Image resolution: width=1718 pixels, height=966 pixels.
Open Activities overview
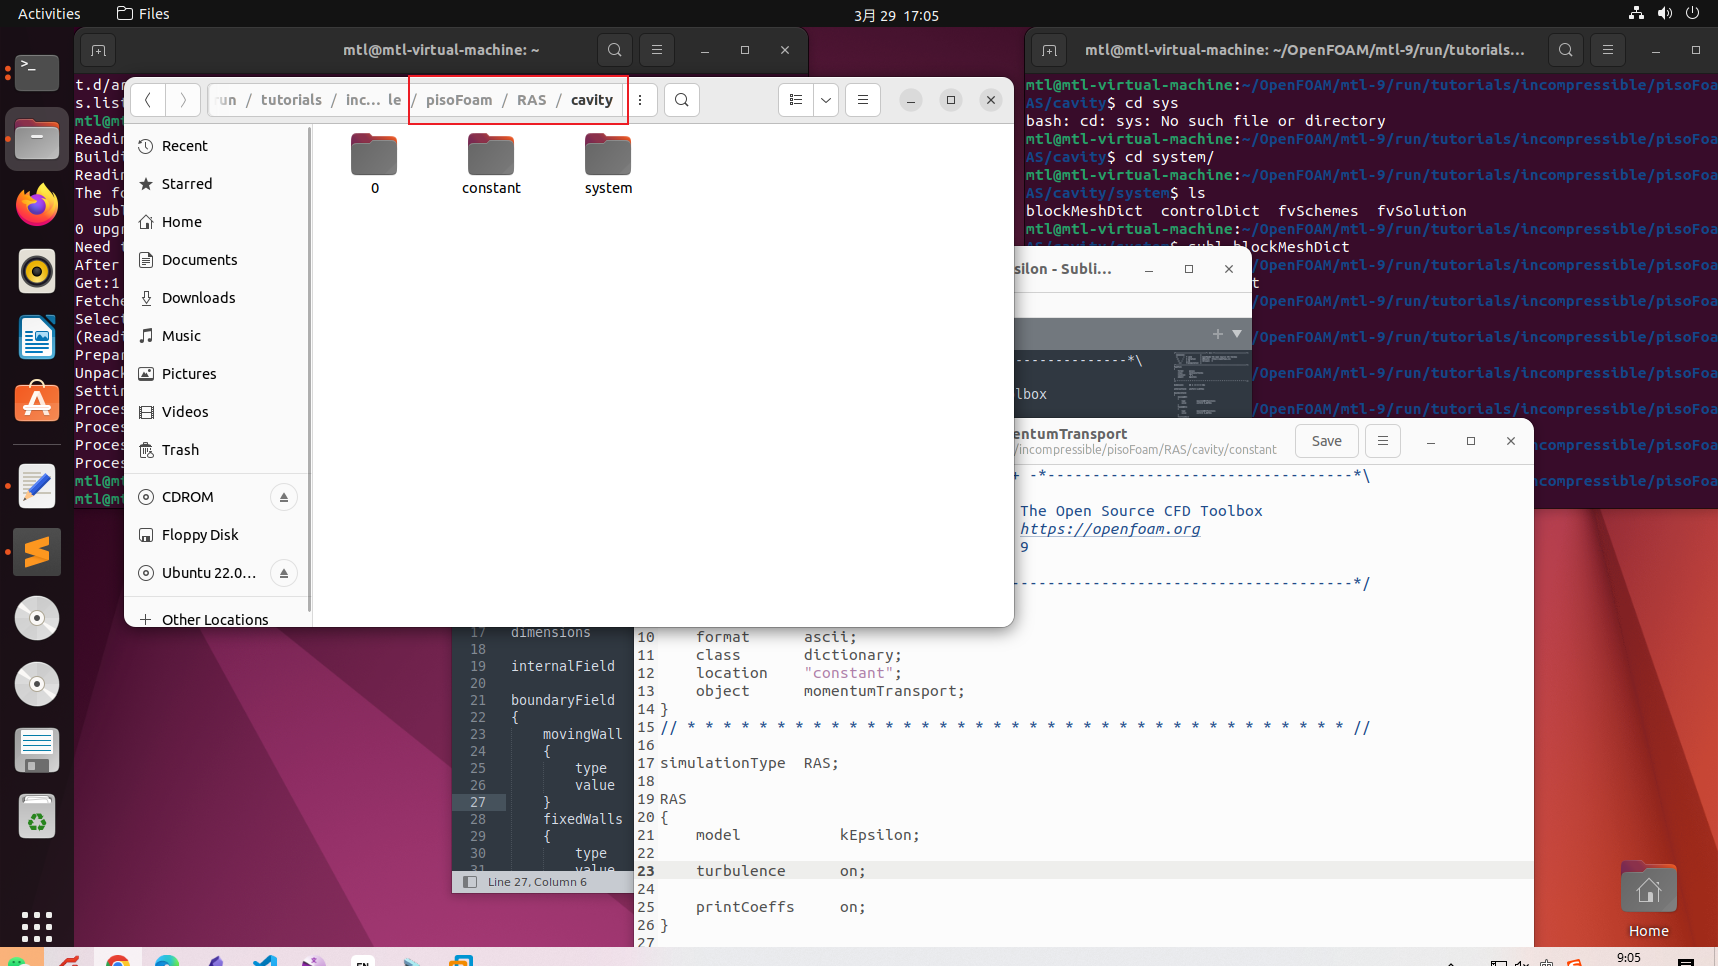click(49, 14)
